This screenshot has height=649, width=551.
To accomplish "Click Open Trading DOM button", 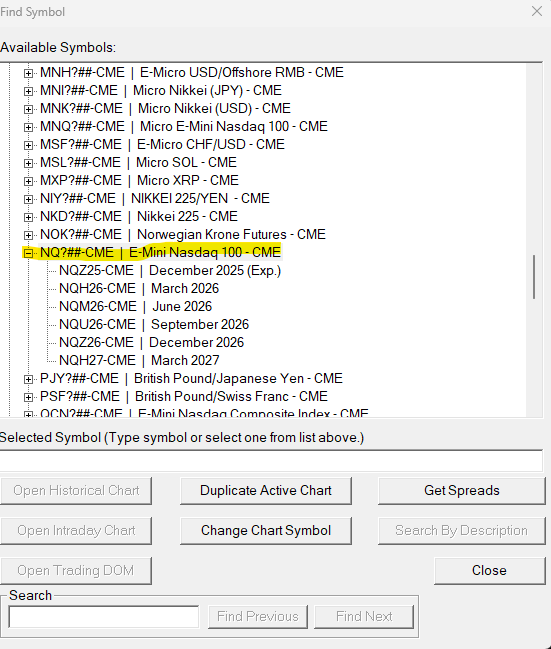I will click(x=76, y=571).
